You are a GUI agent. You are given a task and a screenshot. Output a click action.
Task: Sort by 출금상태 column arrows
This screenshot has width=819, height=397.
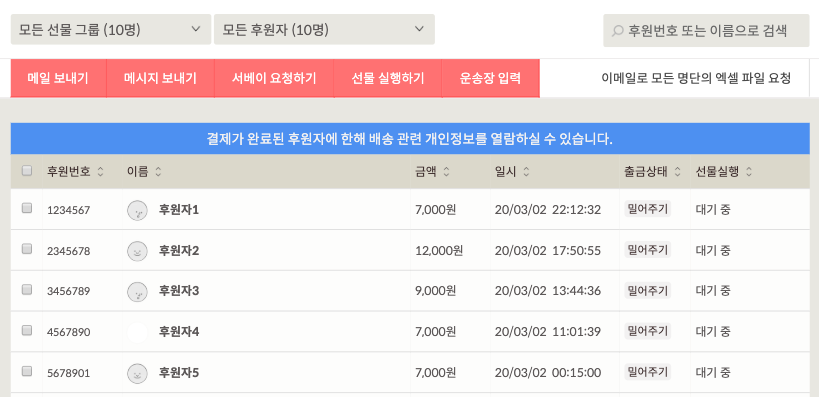point(677,171)
